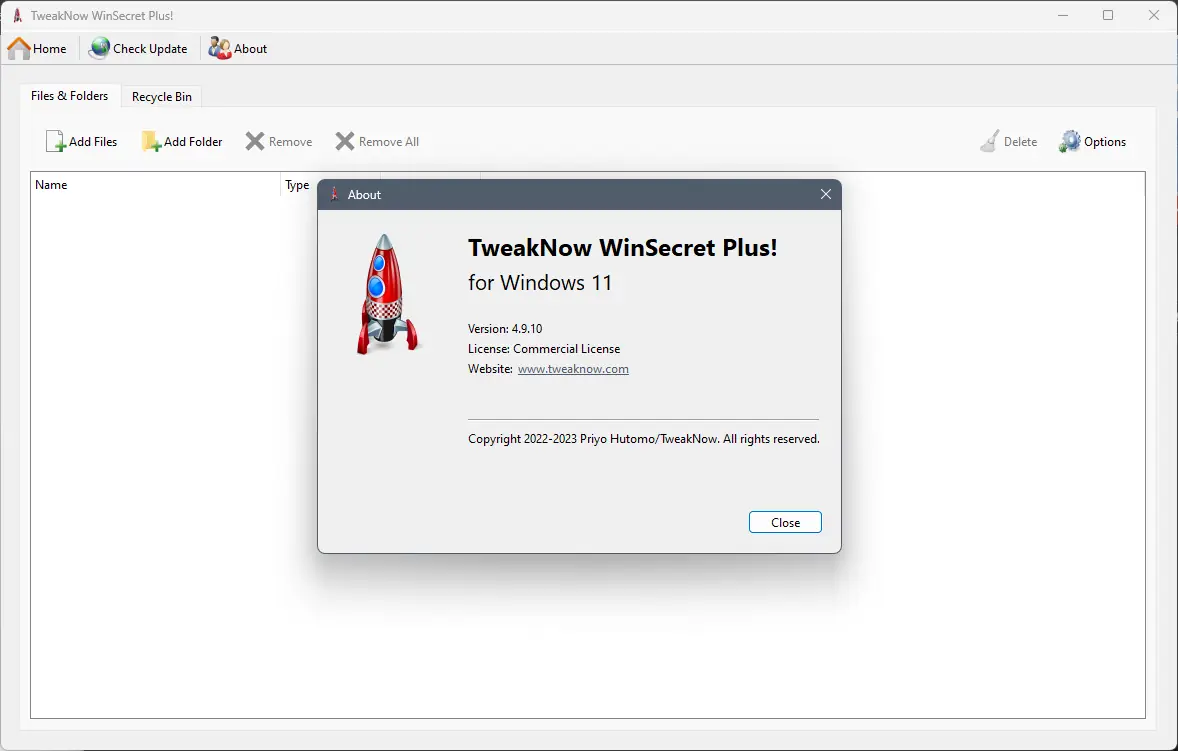Close the main TweakNow window

point(1154,15)
